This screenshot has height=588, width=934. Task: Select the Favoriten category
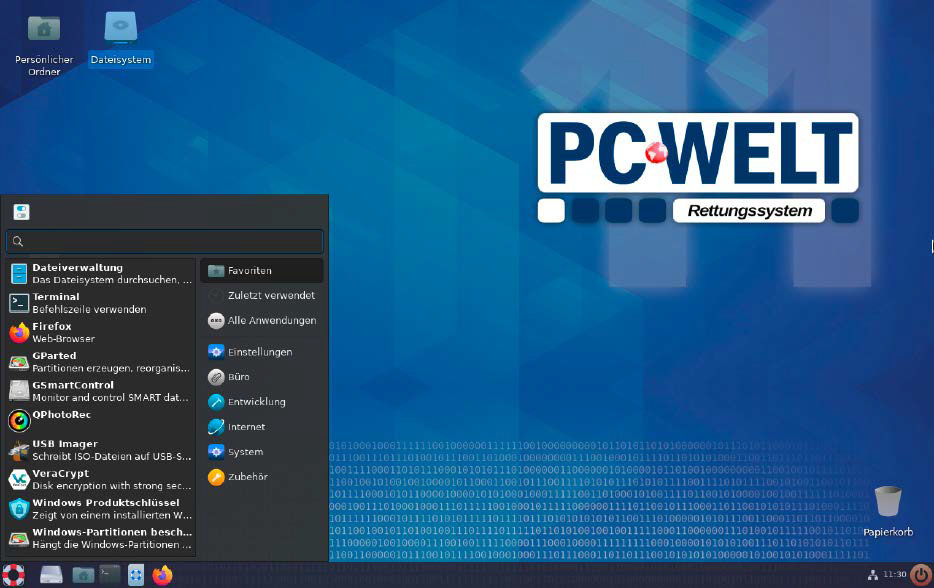(262, 270)
